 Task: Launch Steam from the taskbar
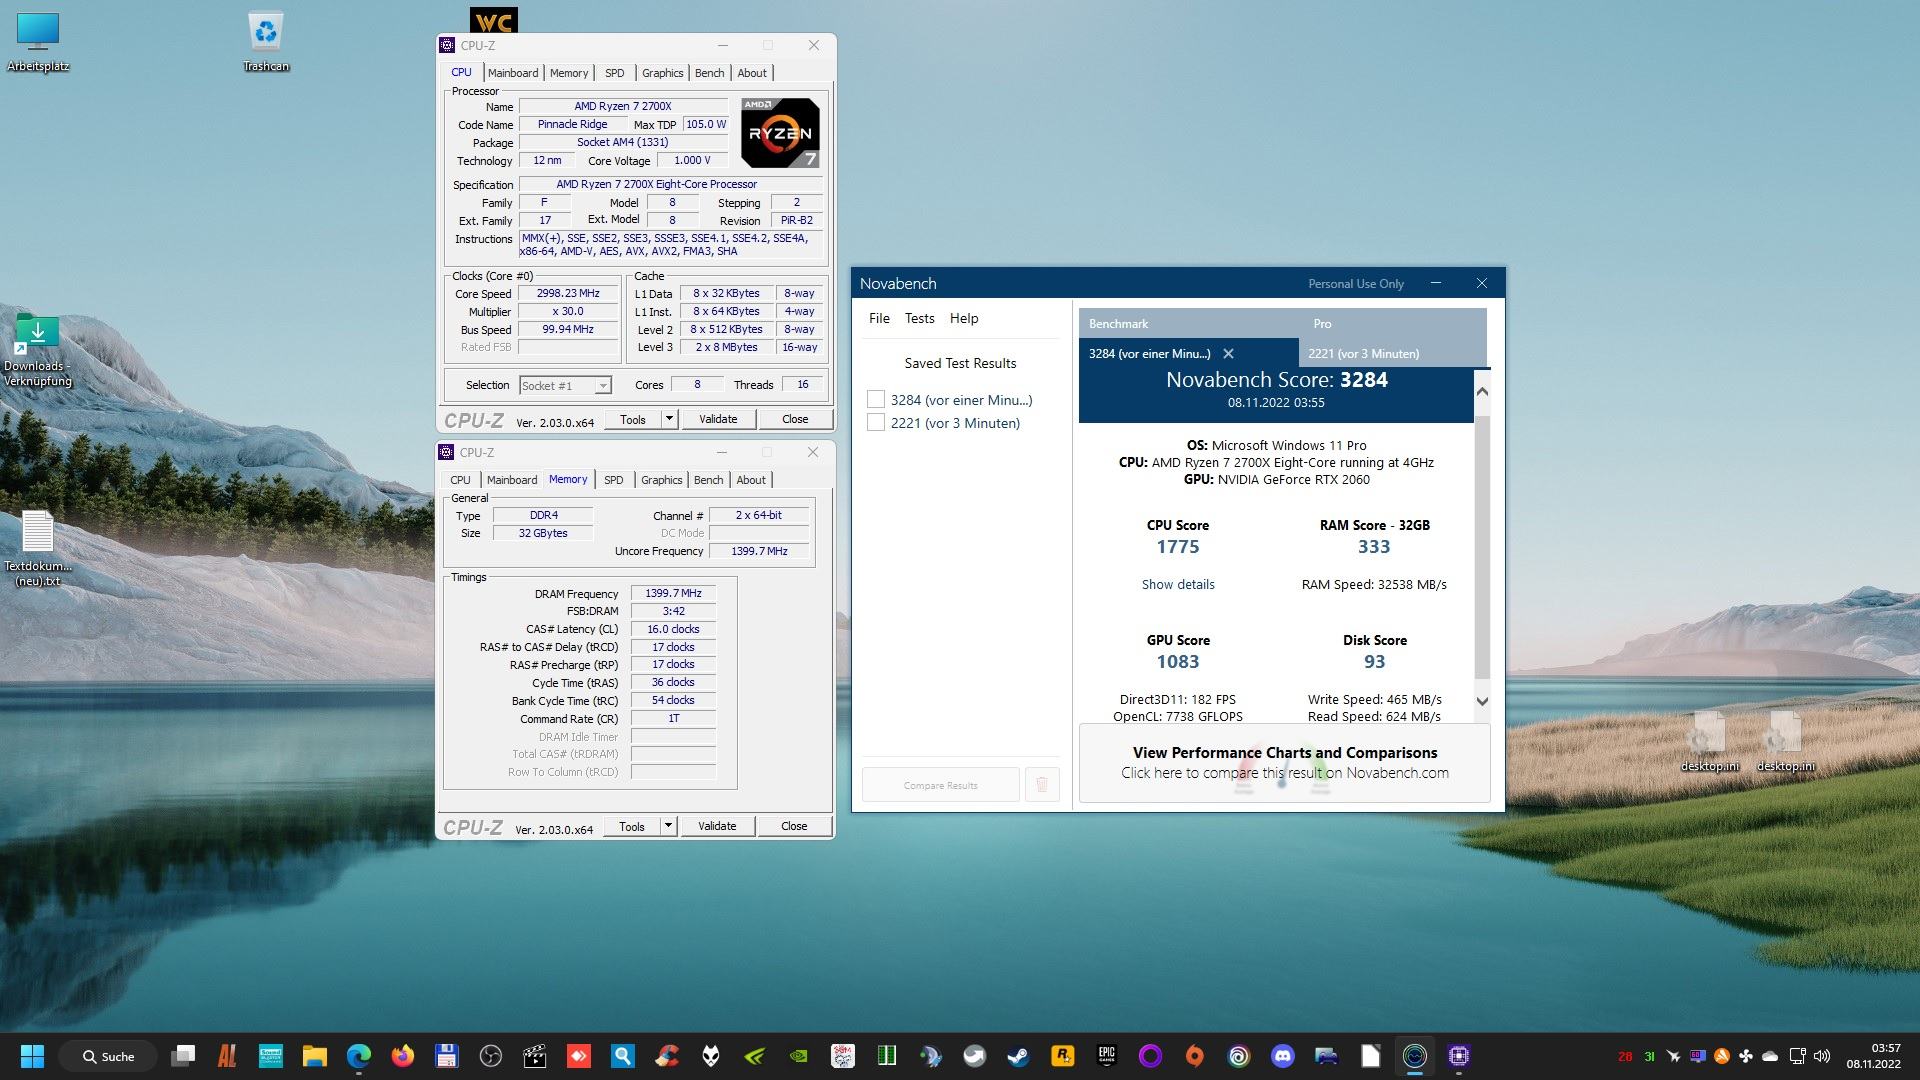point(1019,1056)
